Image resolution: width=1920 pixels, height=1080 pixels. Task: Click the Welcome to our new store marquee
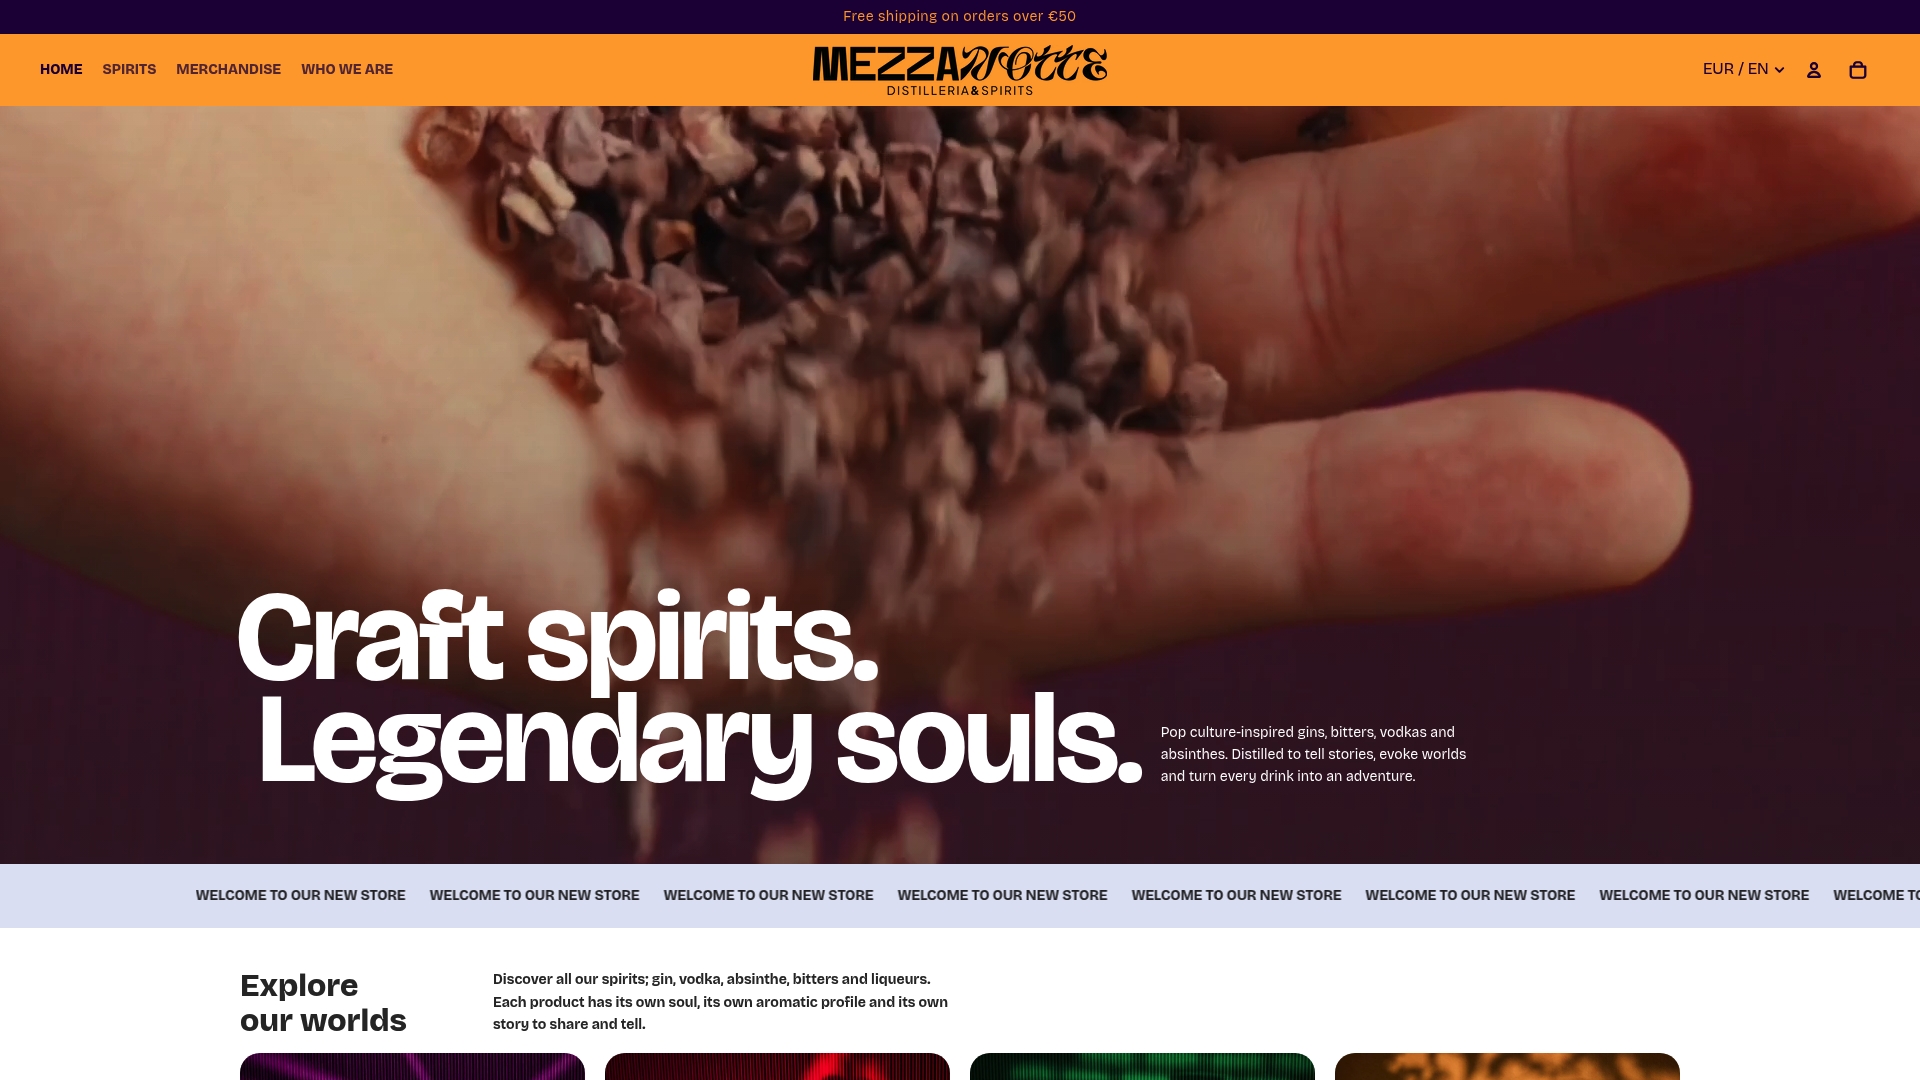960,895
